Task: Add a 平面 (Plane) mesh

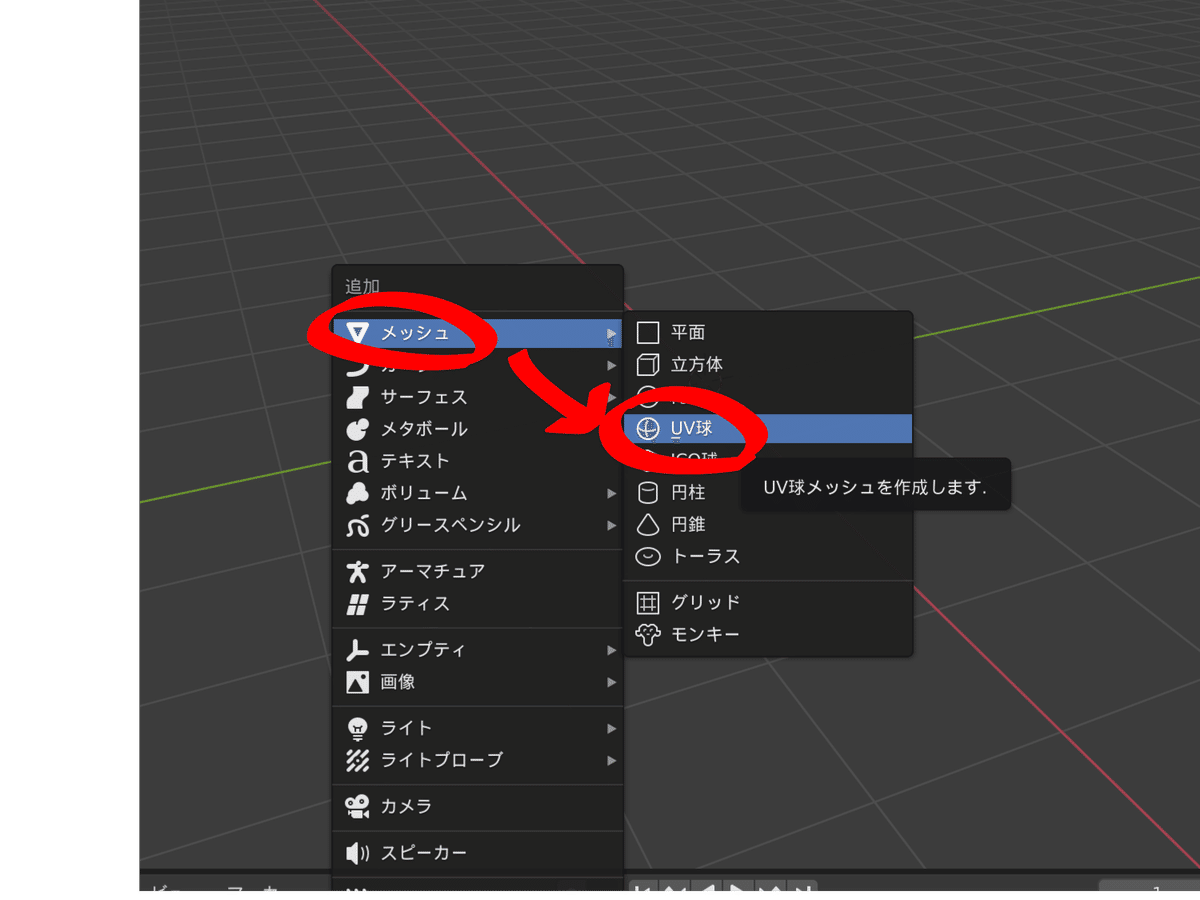Action: coord(694,332)
